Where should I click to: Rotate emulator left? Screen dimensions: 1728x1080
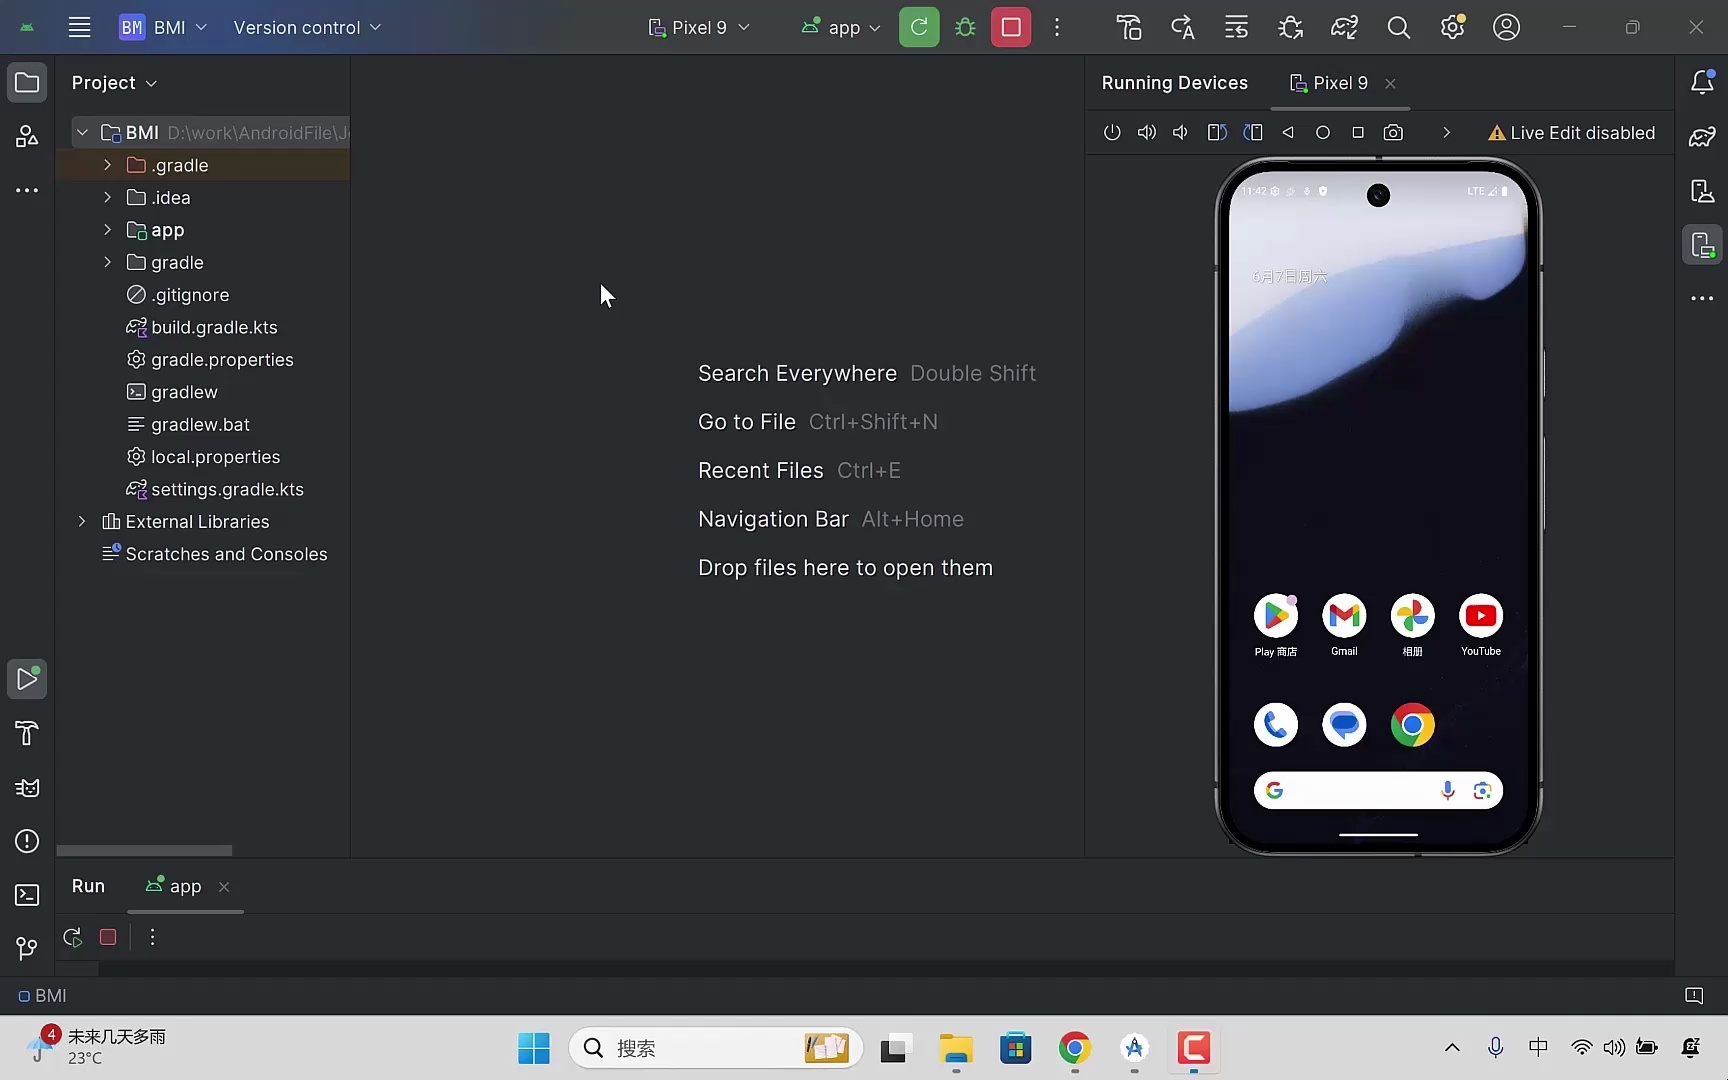[x=1216, y=132]
